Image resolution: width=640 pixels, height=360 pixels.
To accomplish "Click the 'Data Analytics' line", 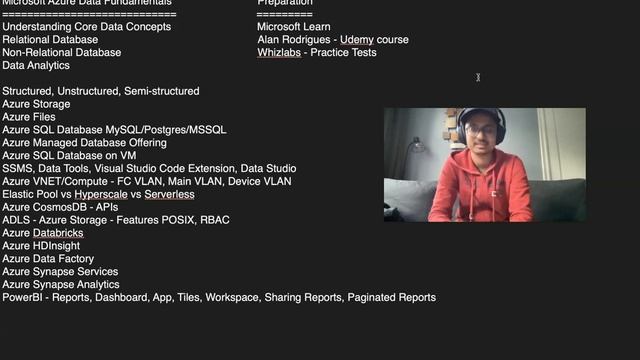I will coord(36,66).
